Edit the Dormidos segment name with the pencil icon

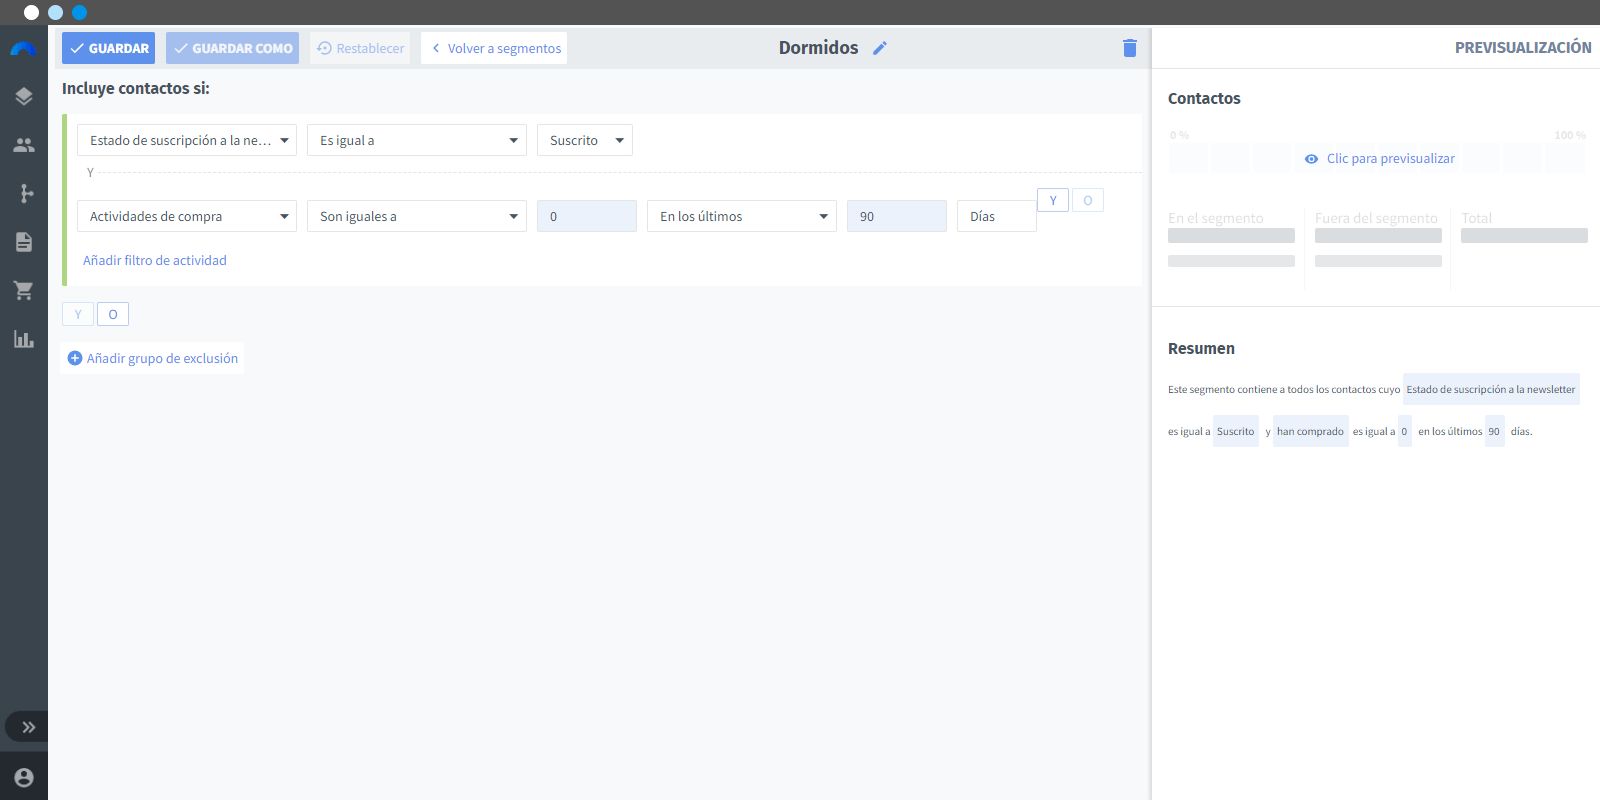pos(880,48)
